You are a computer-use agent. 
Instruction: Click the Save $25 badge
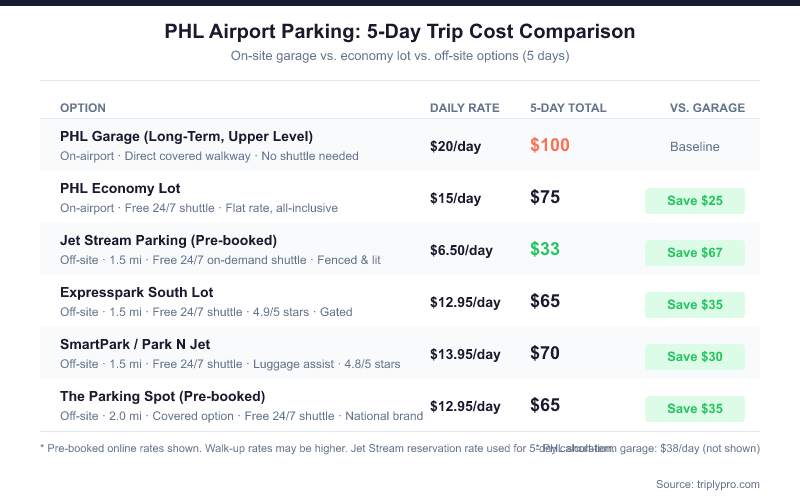pyautogui.click(x=695, y=201)
